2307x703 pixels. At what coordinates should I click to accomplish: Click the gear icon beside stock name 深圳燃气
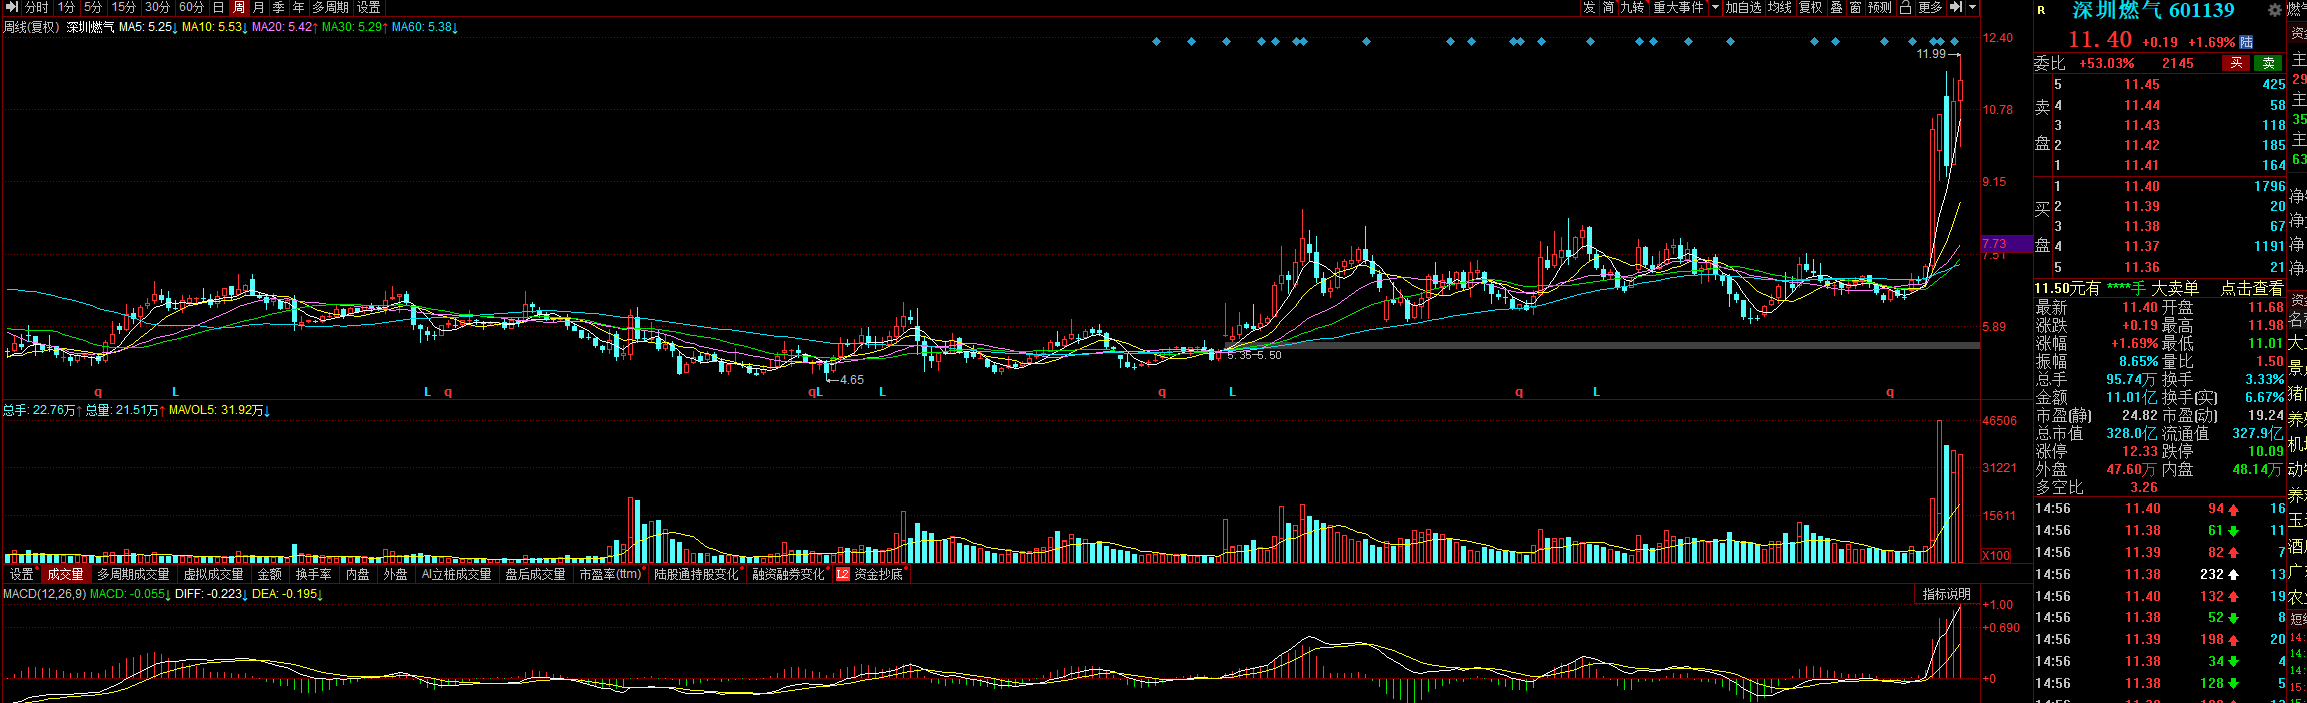(2274, 10)
